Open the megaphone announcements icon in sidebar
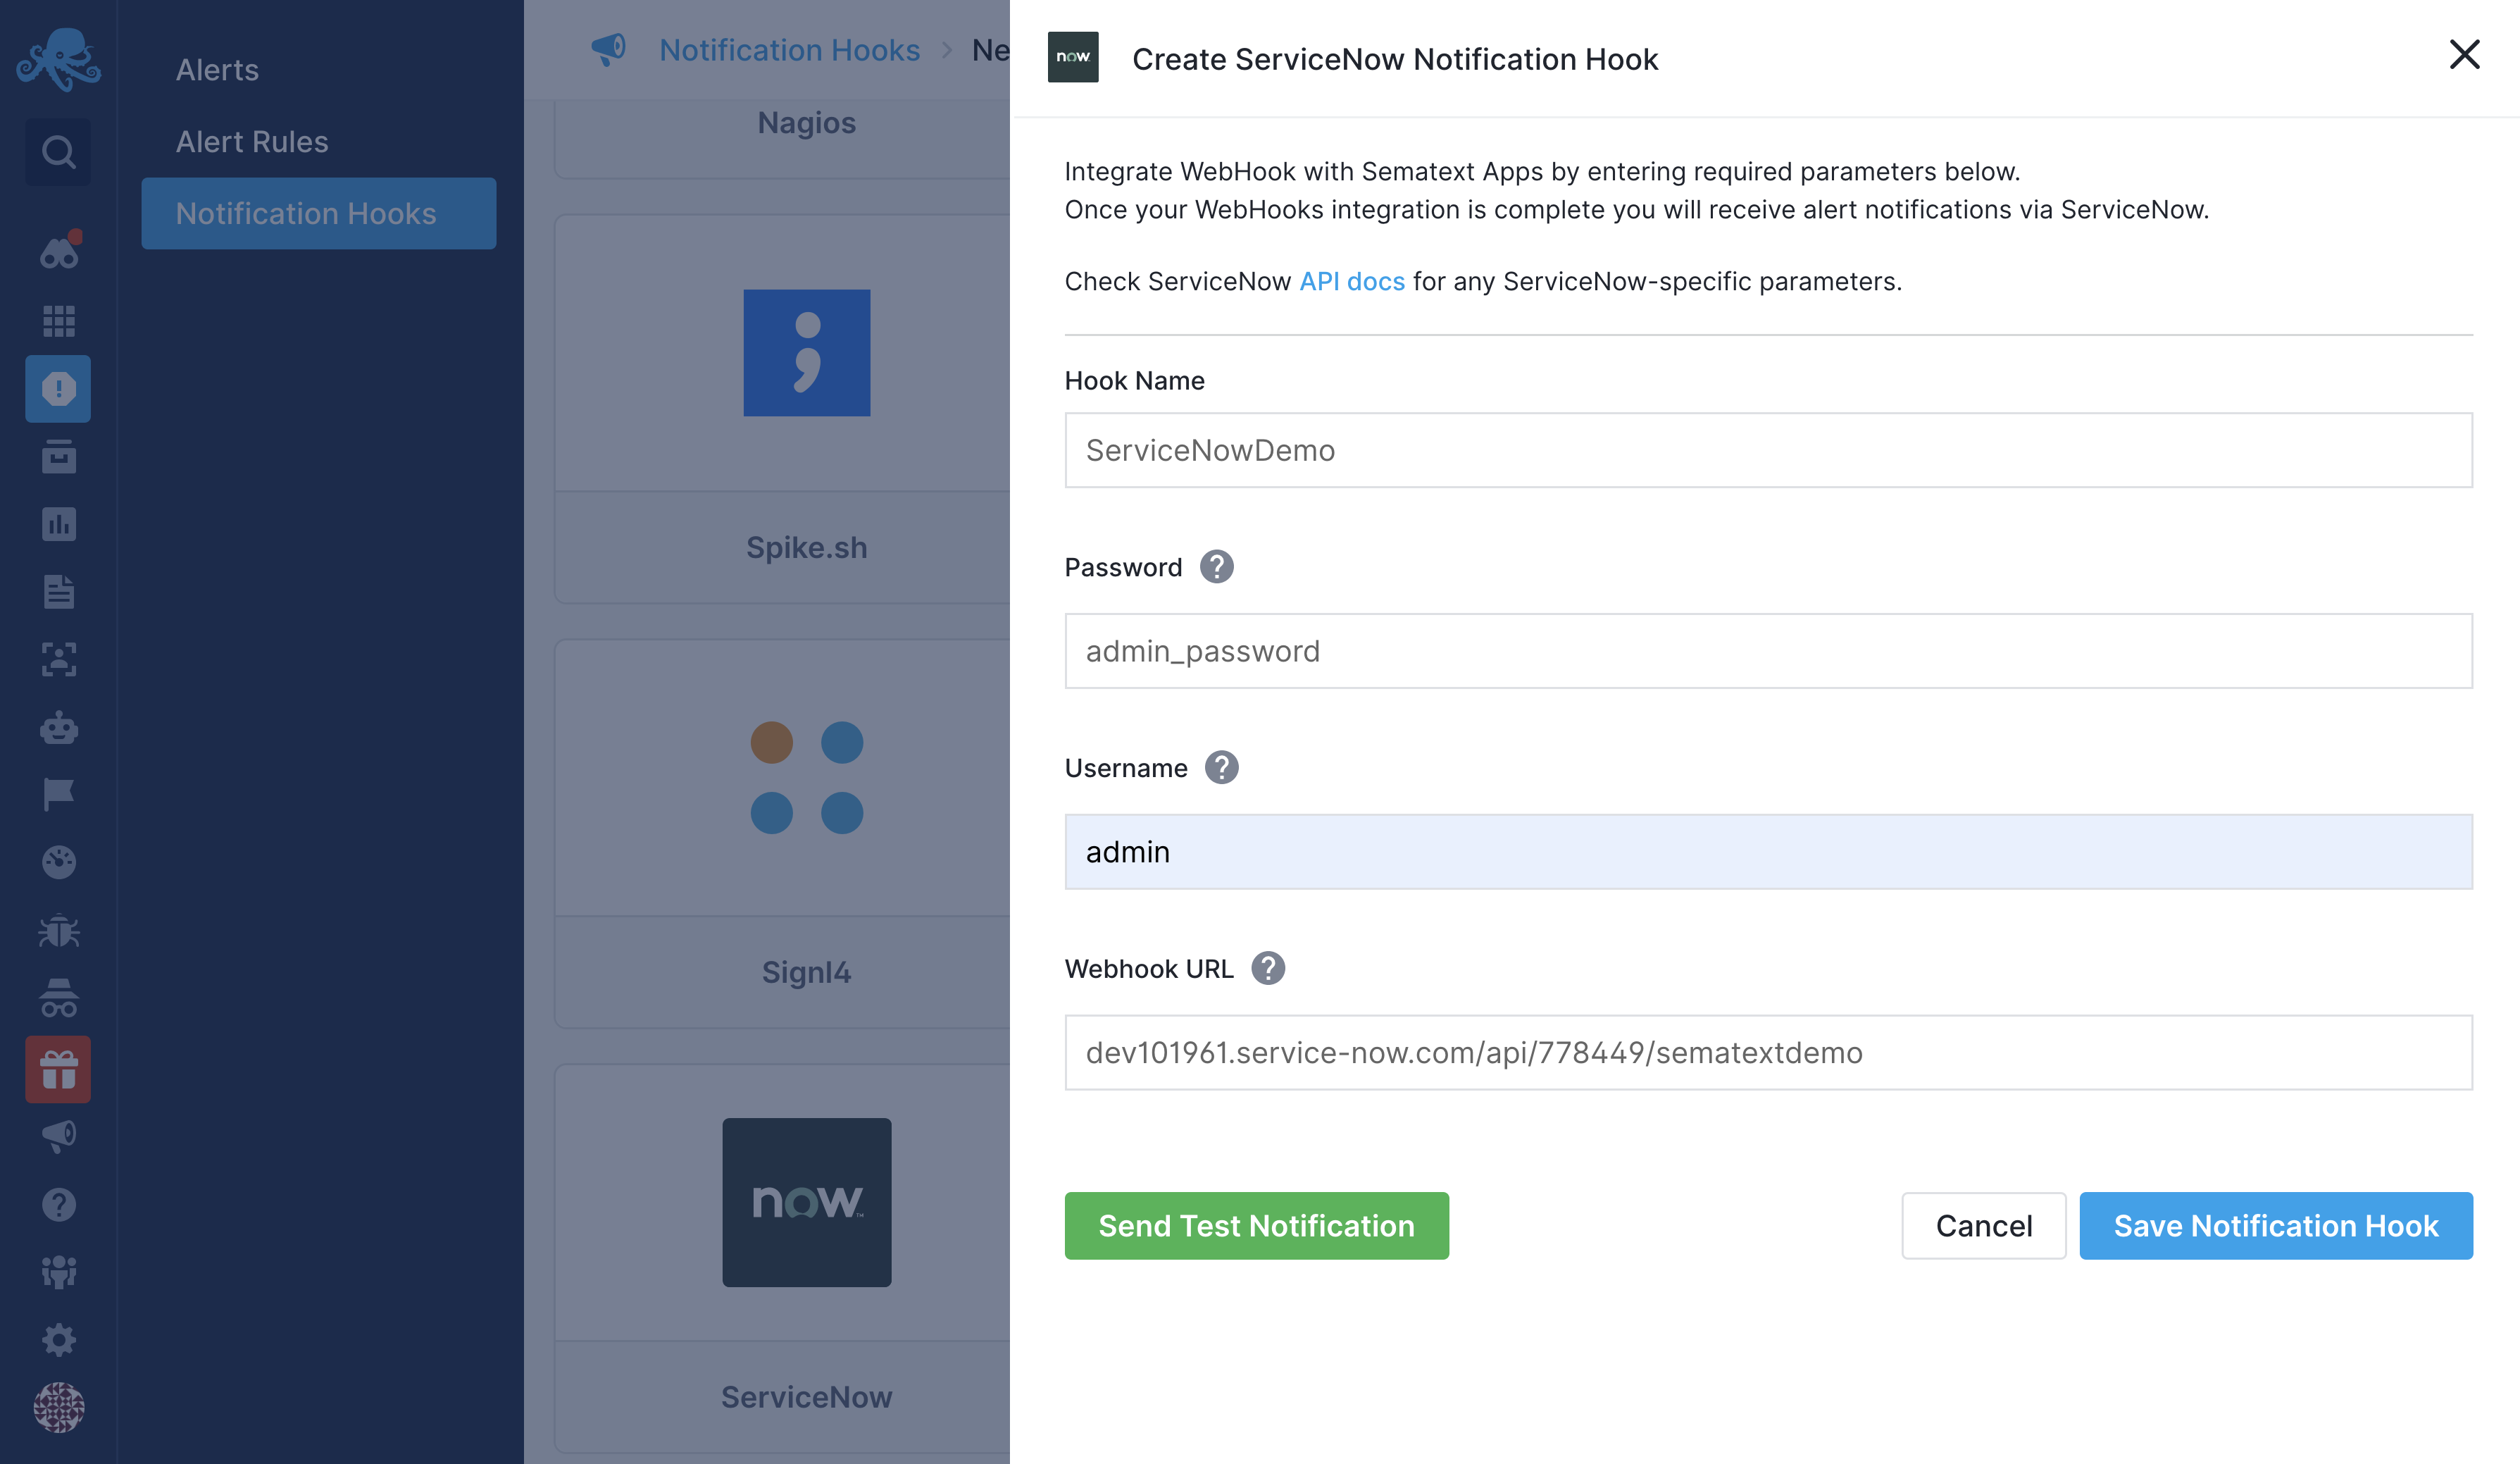Viewport: 2520px width, 1464px height. tap(59, 1137)
